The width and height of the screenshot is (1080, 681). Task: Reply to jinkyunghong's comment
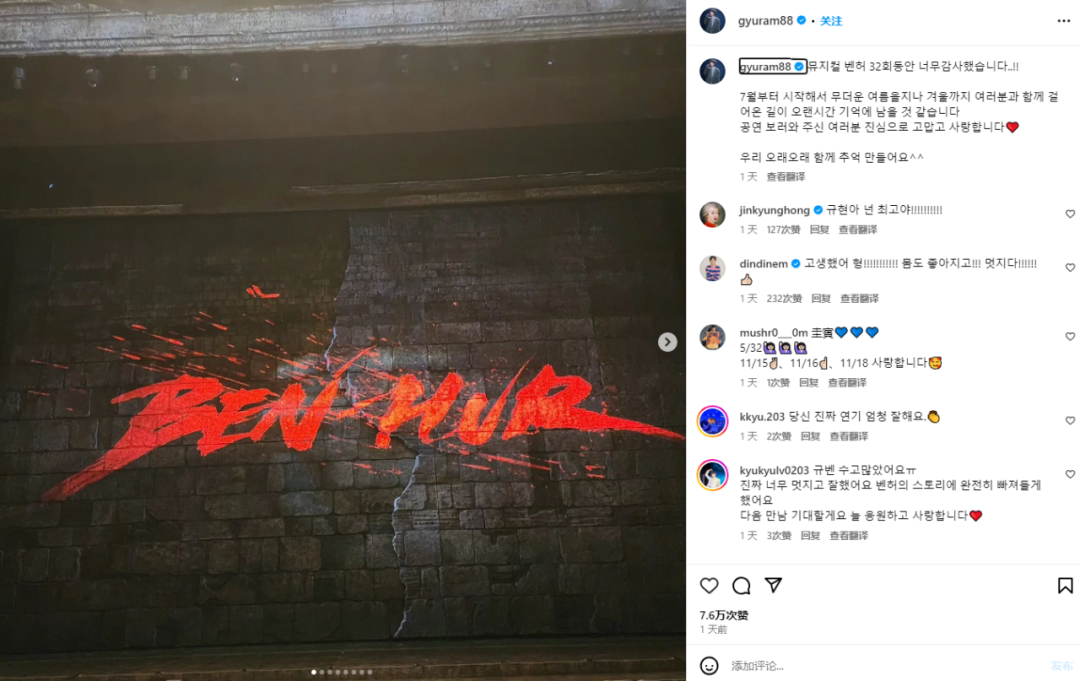click(x=819, y=229)
